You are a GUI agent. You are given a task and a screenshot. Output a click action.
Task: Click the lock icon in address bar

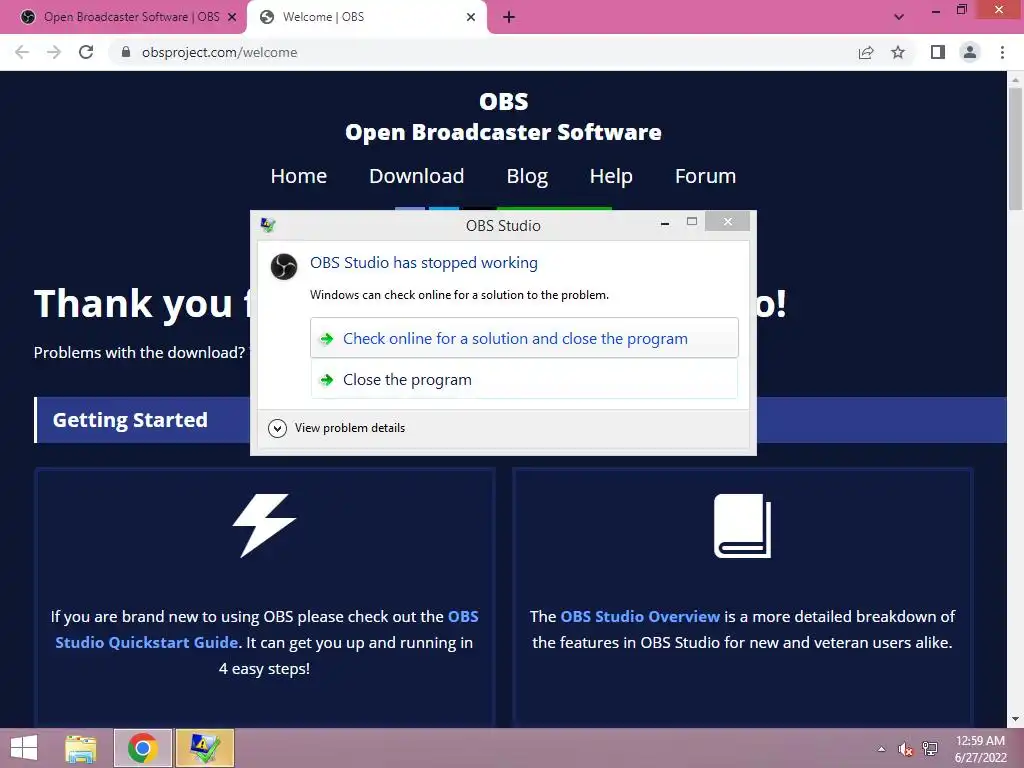(x=126, y=52)
